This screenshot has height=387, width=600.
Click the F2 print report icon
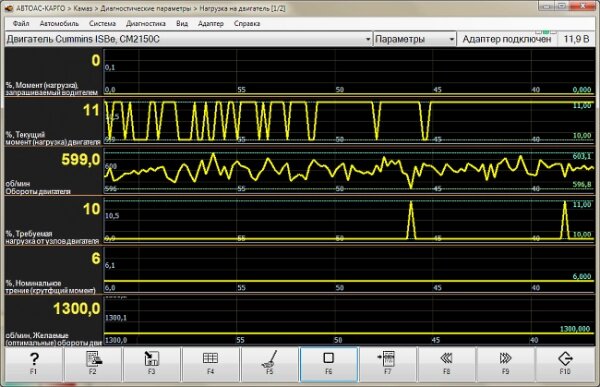[x=93, y=364]
